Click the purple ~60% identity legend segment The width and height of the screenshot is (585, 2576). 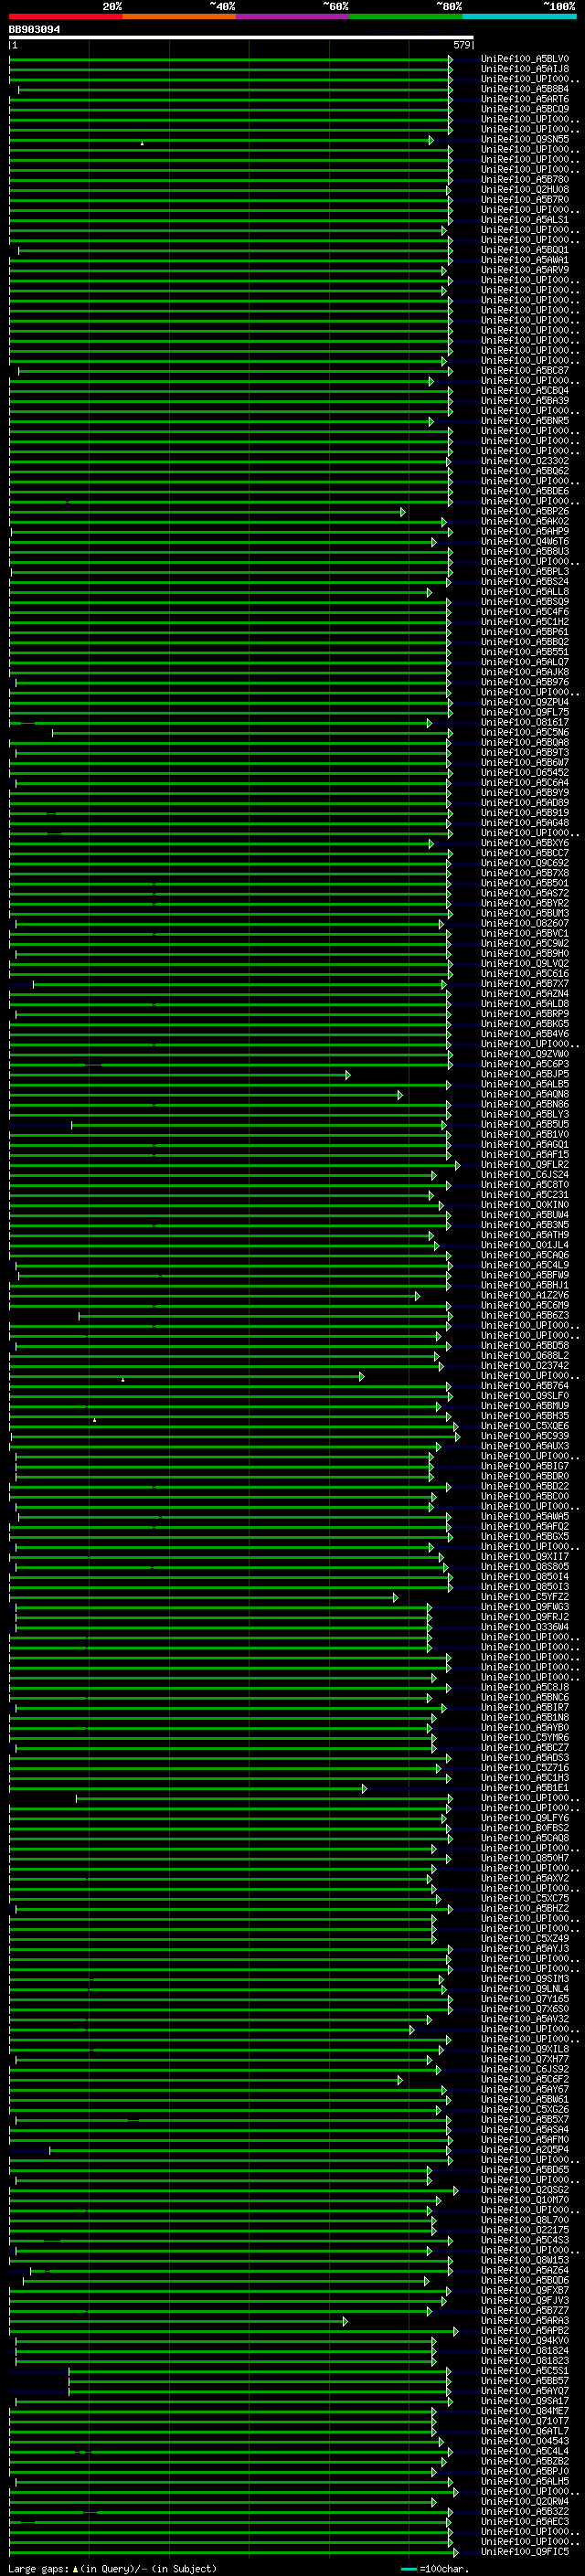(x=292, y=16)
